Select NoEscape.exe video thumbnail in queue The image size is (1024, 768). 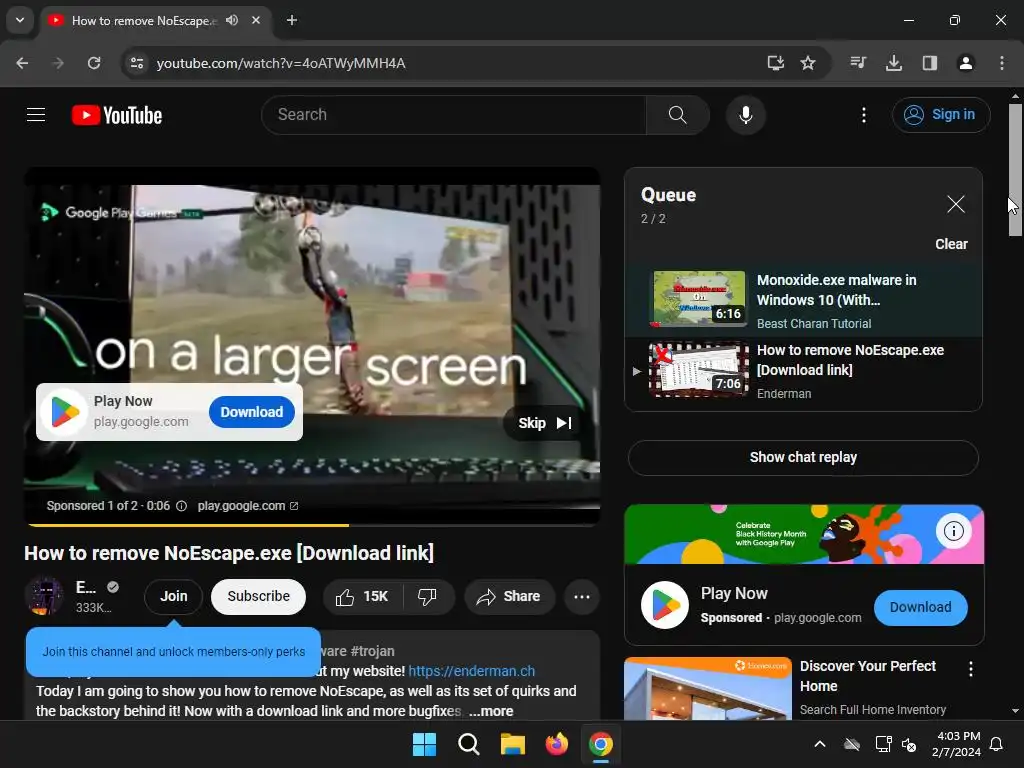click(699, 370)
